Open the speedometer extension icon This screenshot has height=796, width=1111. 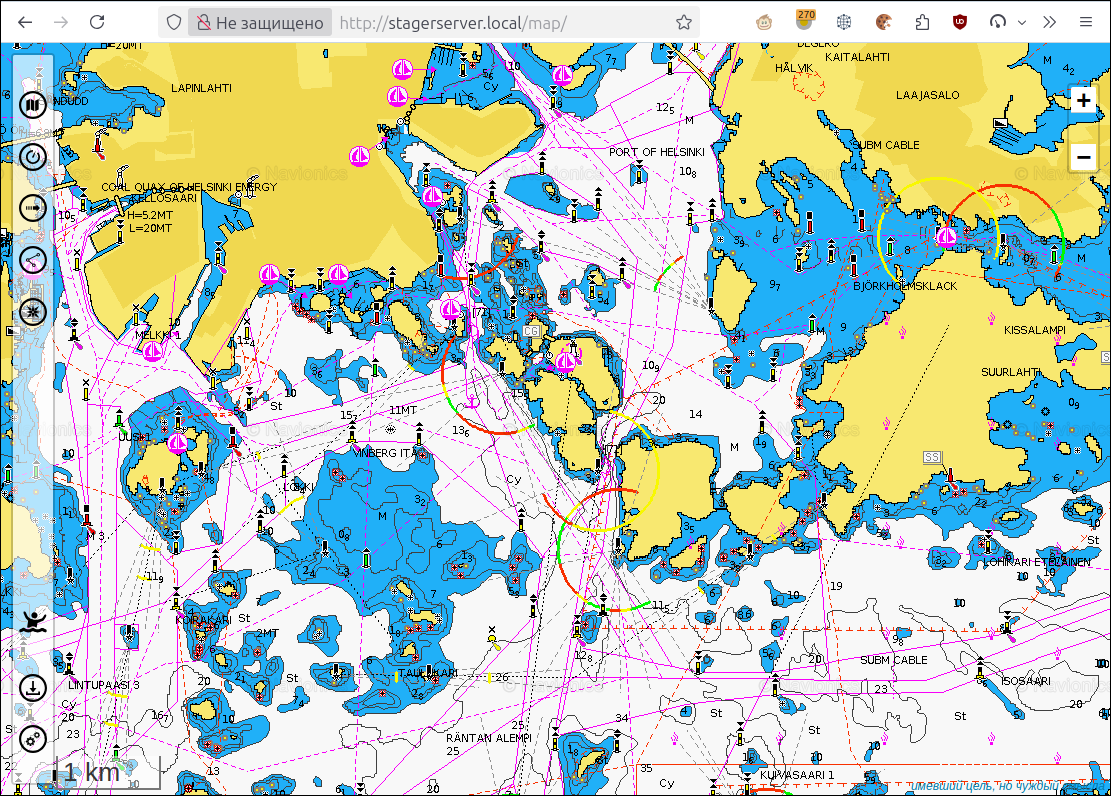tap(998, 23)
